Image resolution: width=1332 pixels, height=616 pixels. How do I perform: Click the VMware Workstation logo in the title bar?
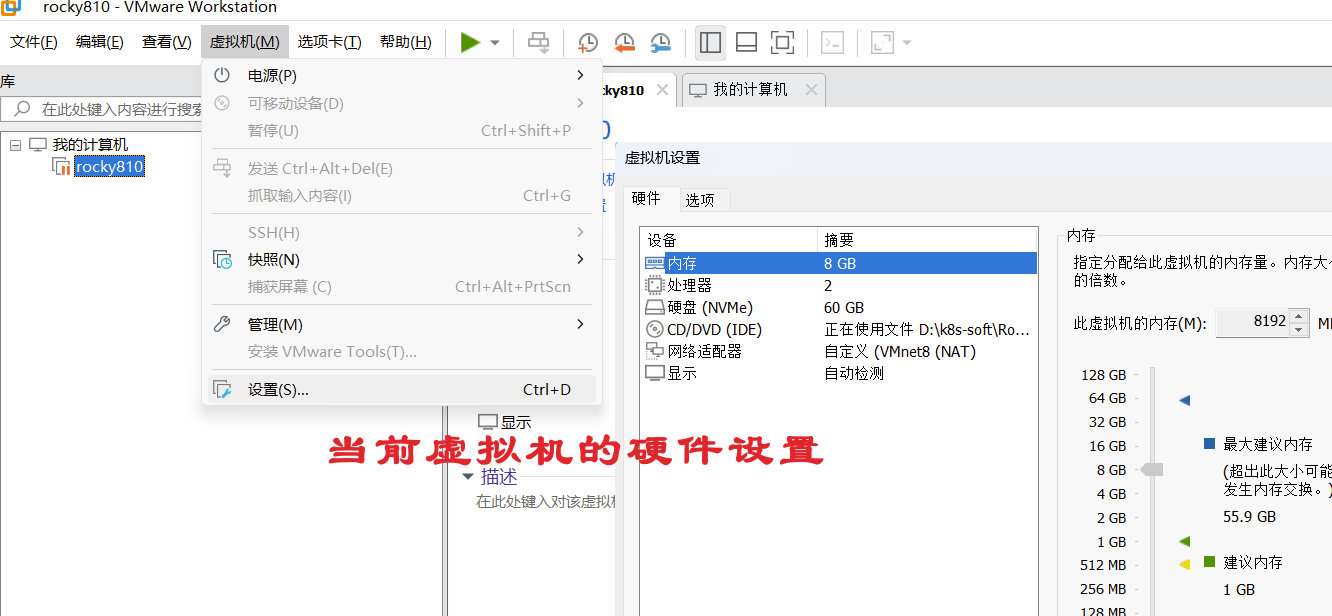(11, 7)
